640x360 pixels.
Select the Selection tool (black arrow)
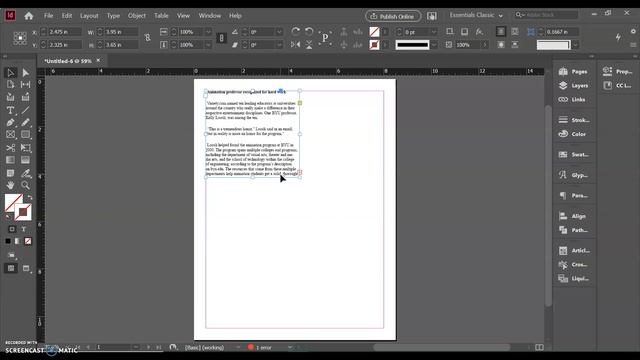(x=11, y=73)
